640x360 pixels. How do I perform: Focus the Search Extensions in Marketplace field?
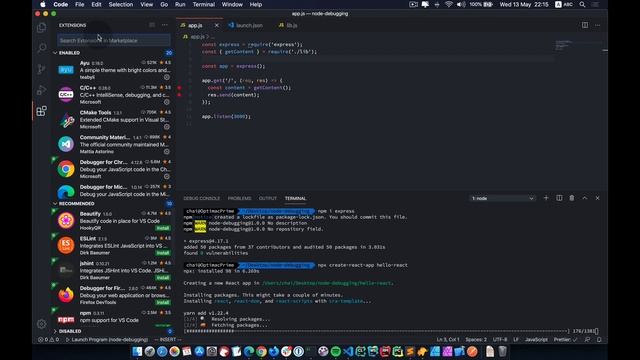pyautogui.click(x=114, y=40)
